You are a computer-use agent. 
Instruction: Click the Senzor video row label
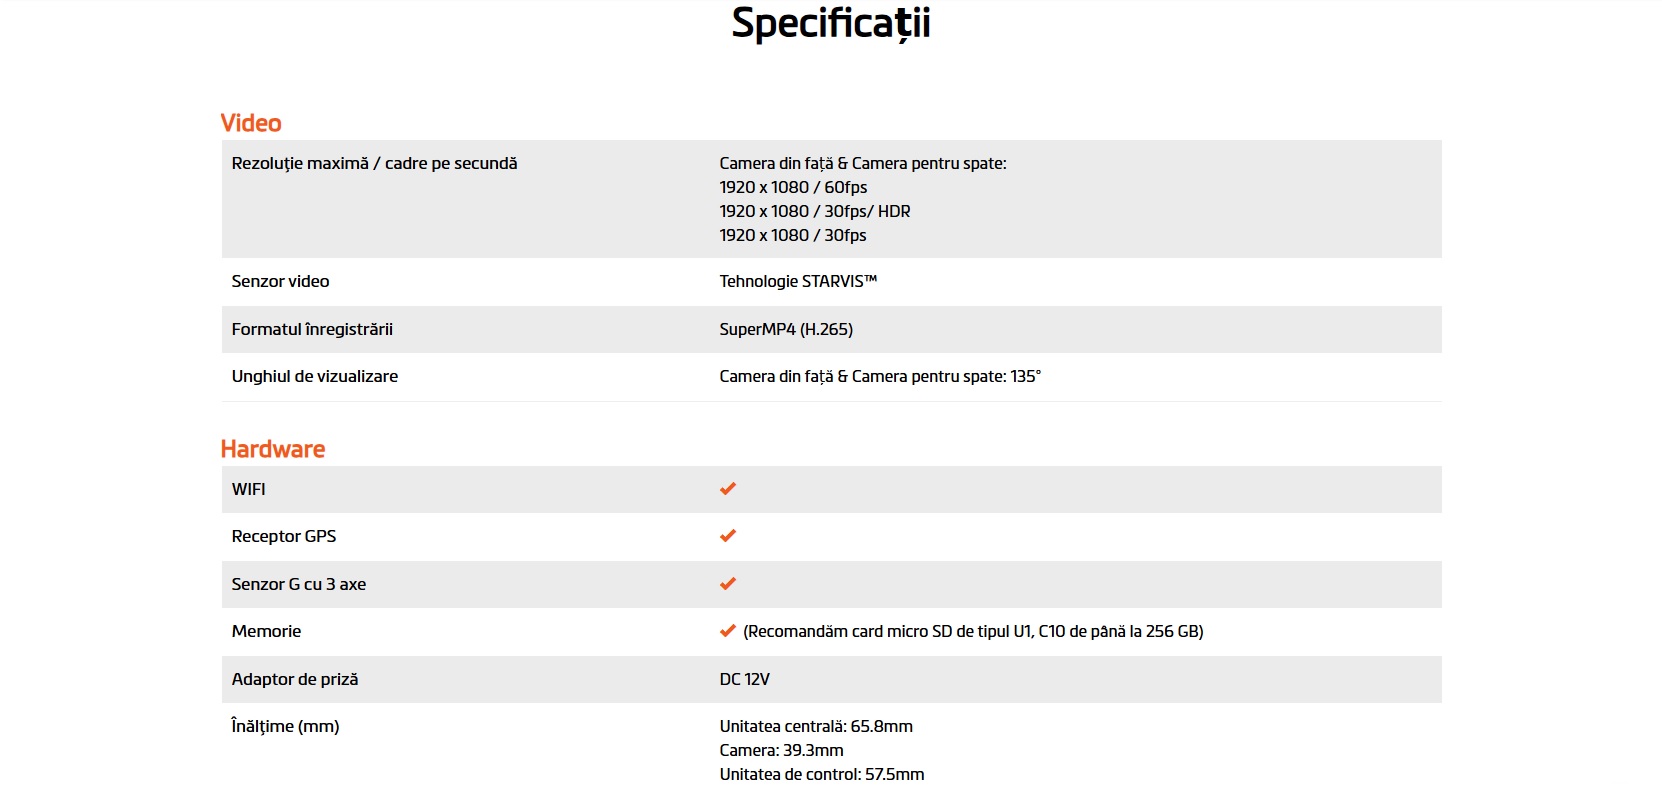point(280,281)
